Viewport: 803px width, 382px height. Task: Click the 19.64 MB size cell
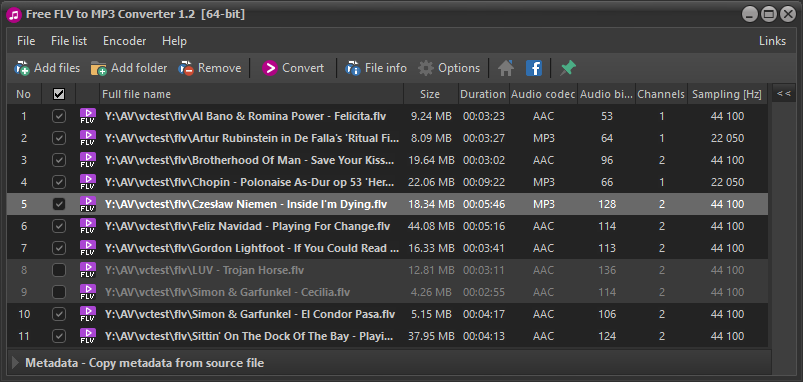point(431,160)
